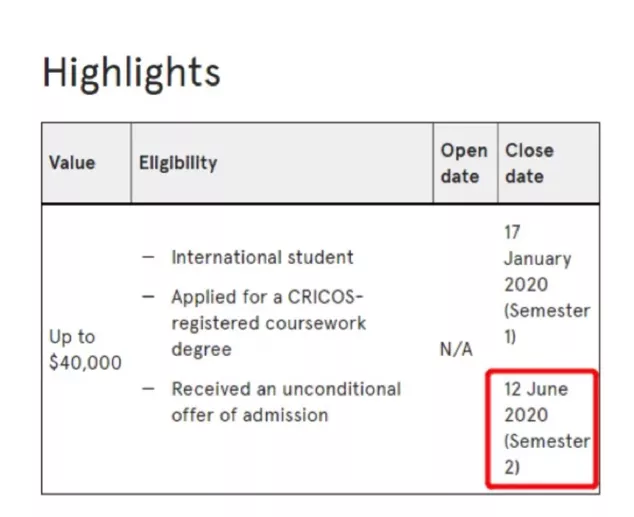Click Received an unconditional offer text

(x=286, y=402)
